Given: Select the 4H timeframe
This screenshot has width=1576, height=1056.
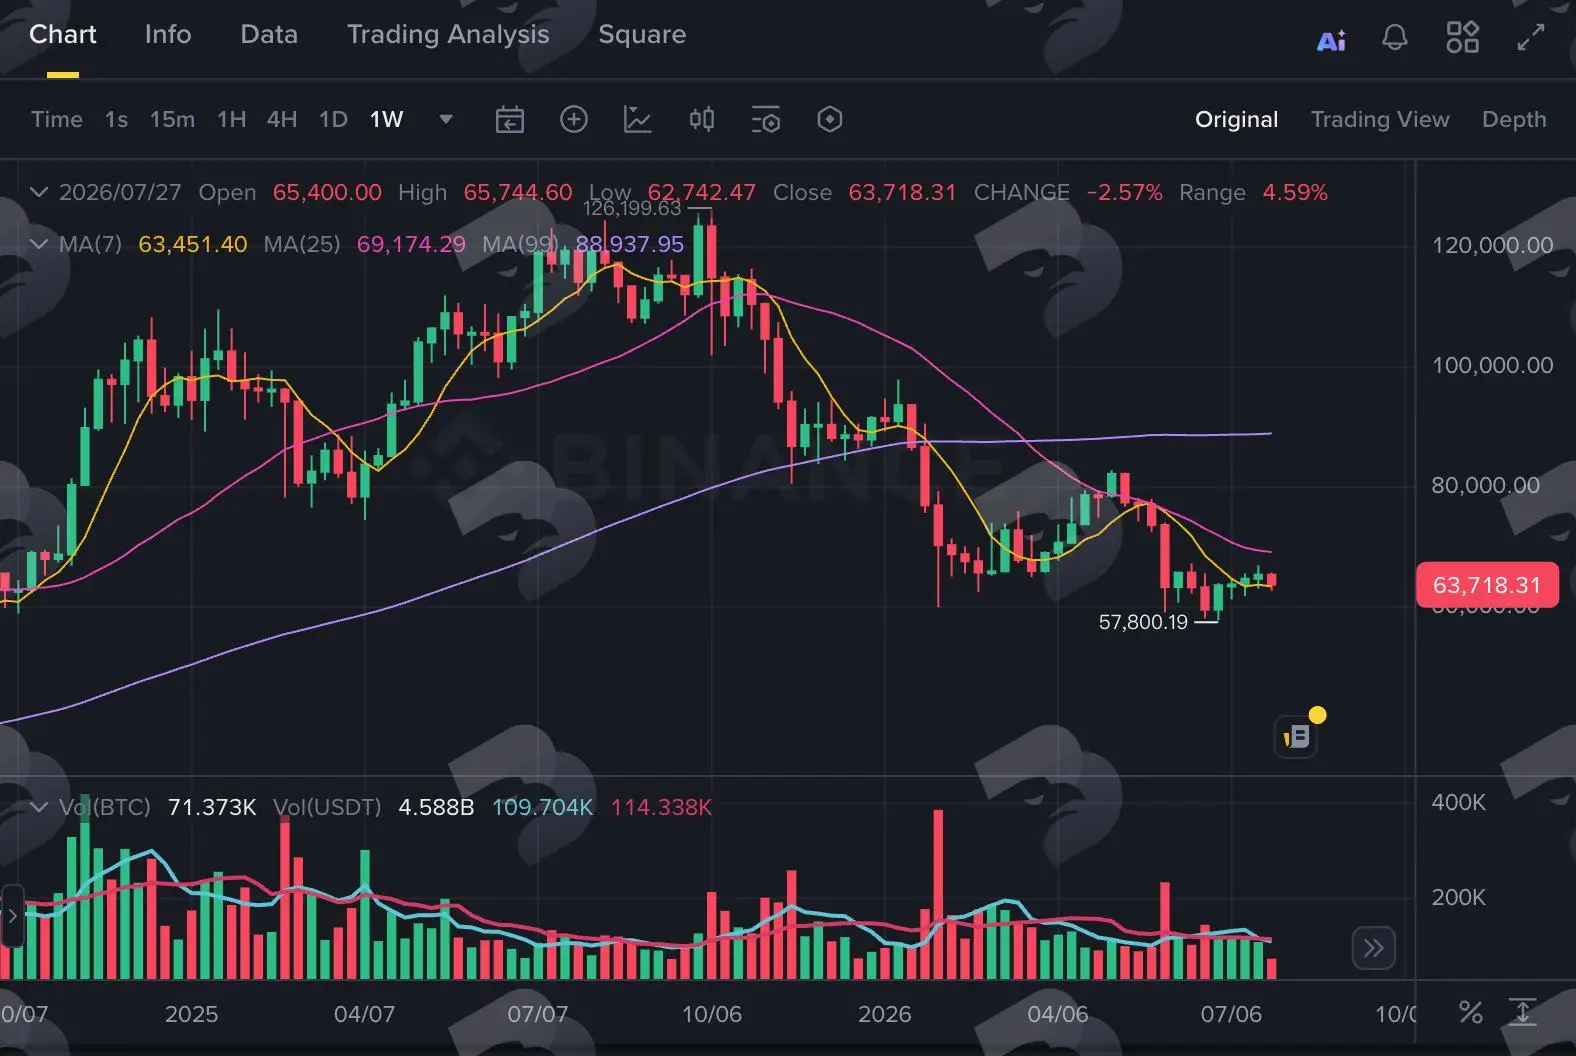Looking at the screenshot, I should coord(282,119).
